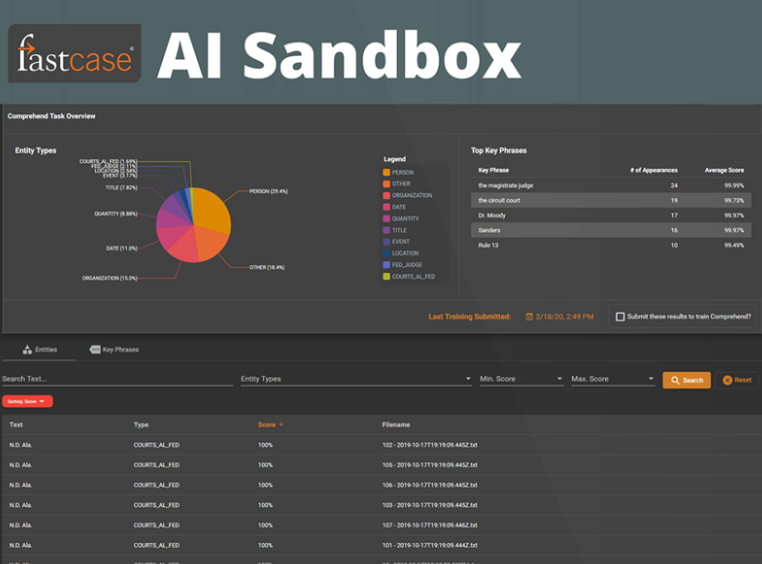Open the Min. Score dropdown
Image resolution: width=762 pixels, height=564 pixels.
point(521,379)
